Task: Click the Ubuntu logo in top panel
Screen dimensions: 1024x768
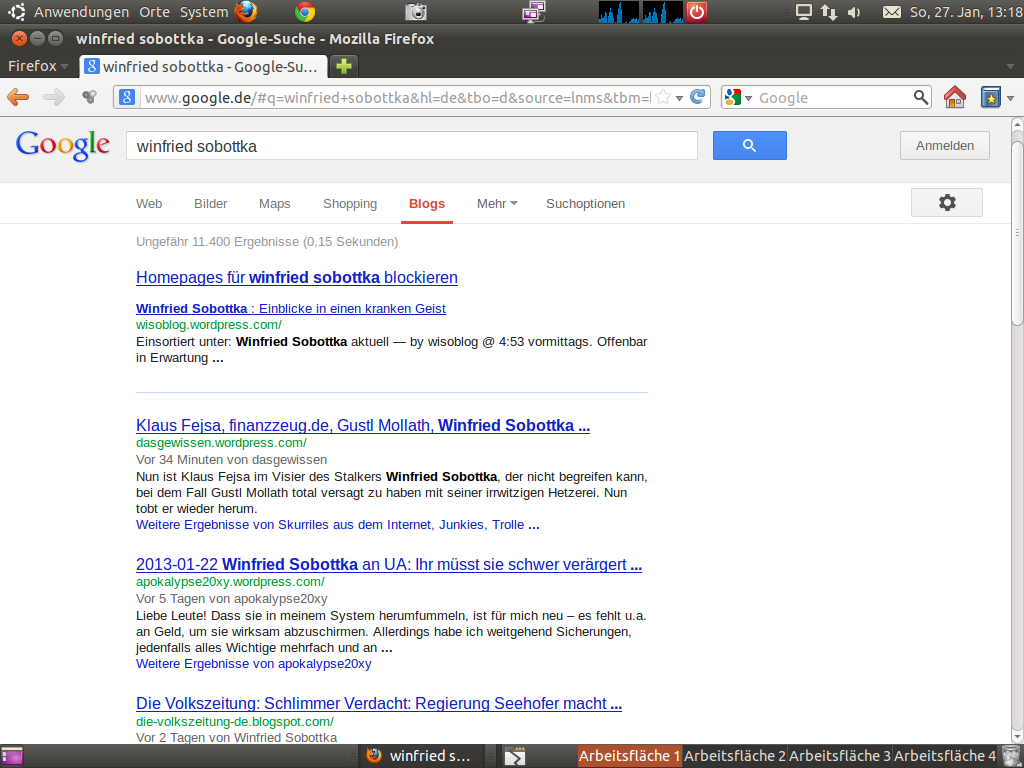Action: pos(16,12)
